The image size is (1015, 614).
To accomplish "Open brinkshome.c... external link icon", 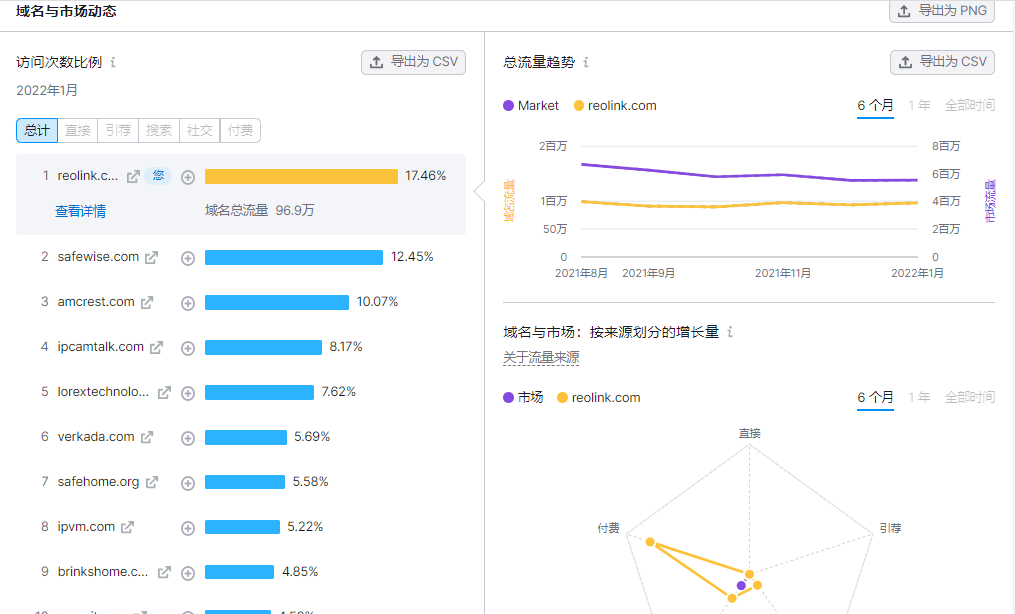I will (164, 572).
